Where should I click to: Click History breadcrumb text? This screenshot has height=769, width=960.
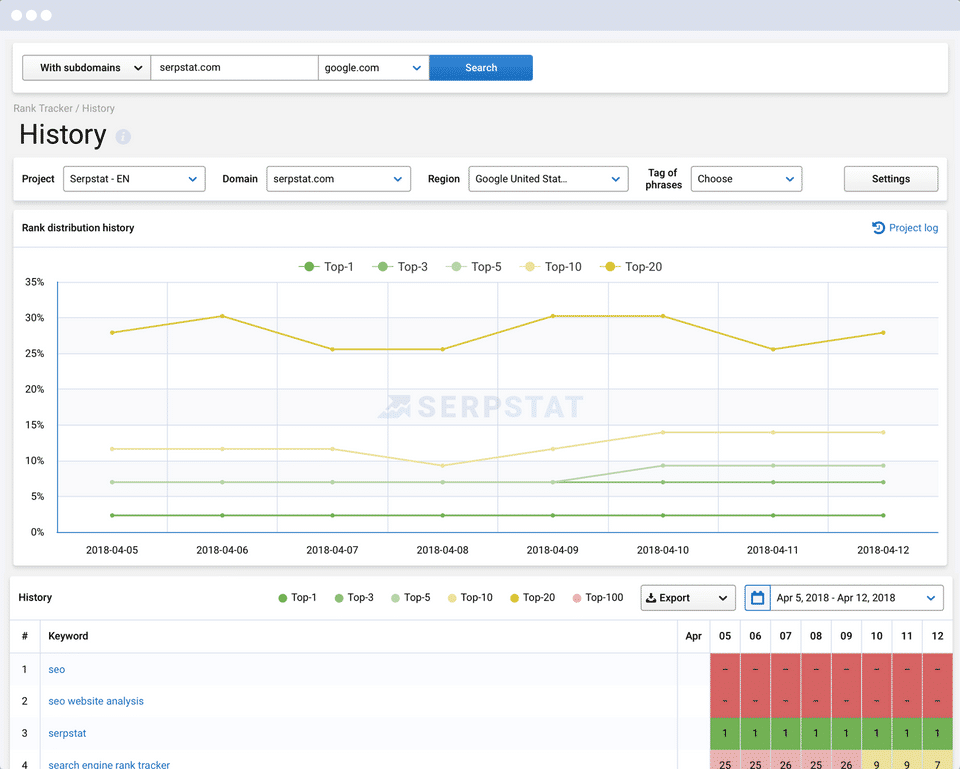coord(98,108)
